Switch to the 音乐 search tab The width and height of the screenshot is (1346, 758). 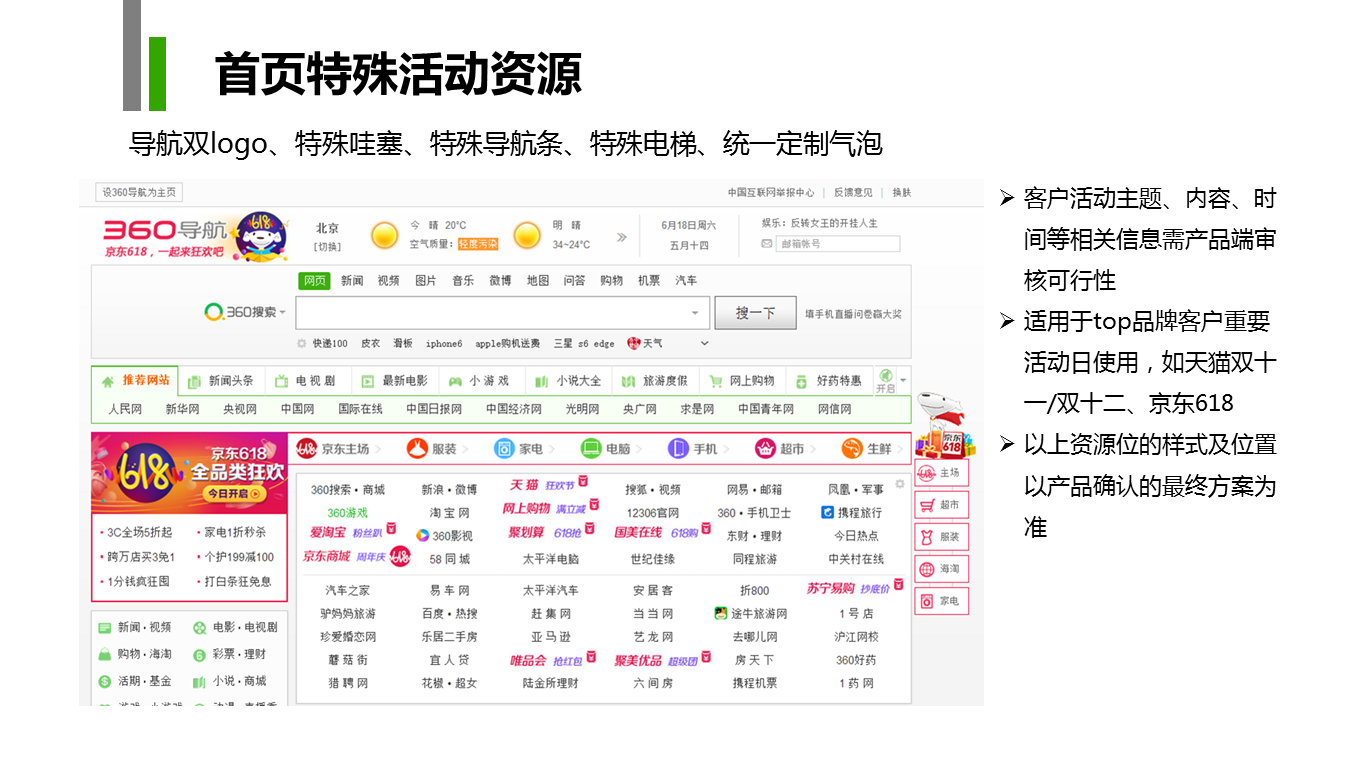pos(463,281)
